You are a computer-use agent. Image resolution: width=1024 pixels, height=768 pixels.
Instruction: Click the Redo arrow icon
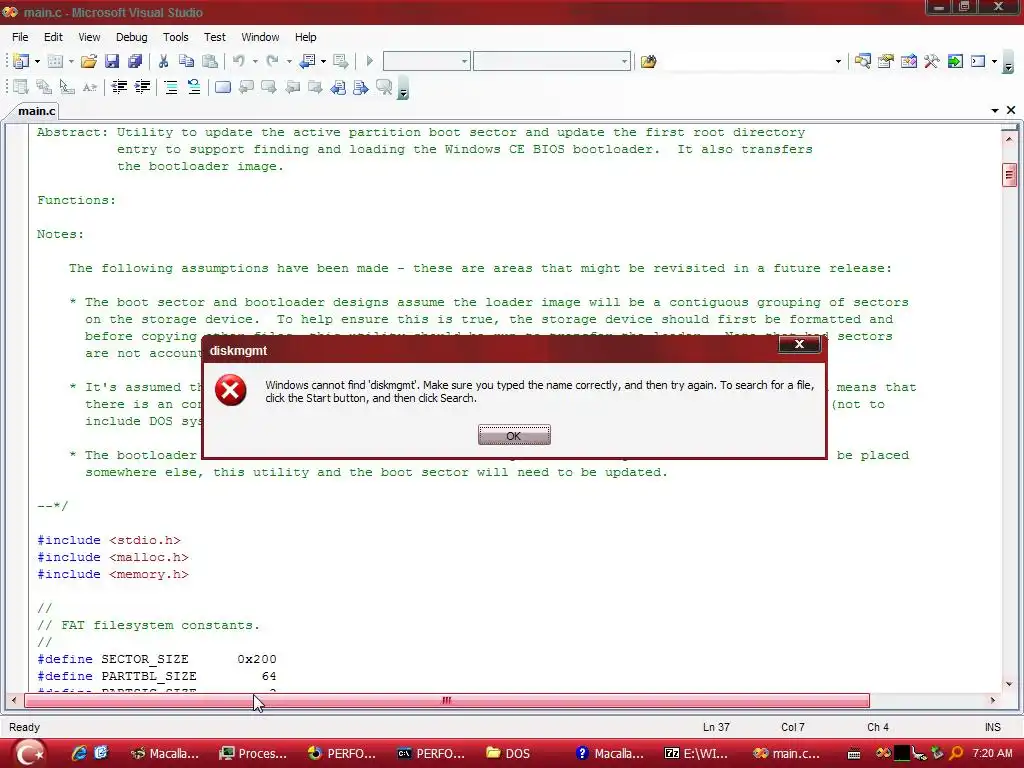point(272,61)
